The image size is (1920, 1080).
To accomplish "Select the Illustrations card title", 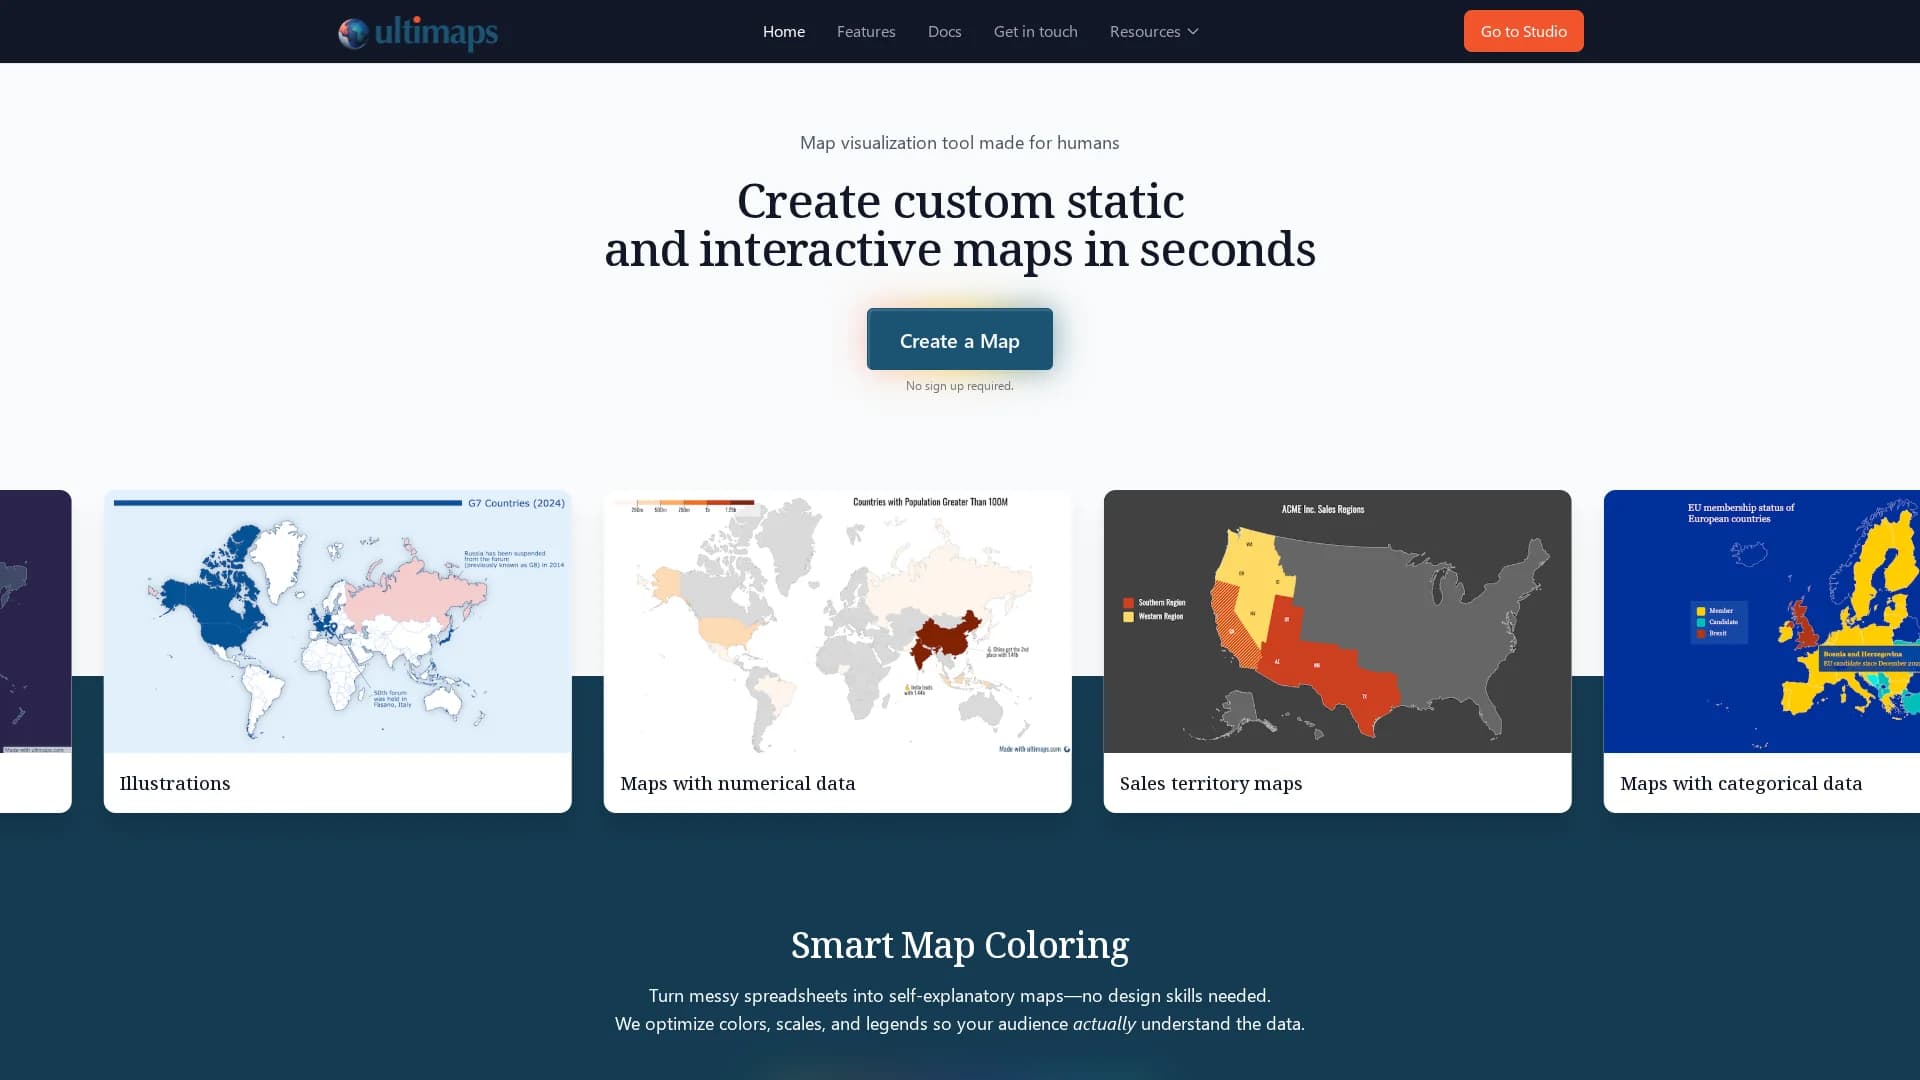I will point(175,783).
